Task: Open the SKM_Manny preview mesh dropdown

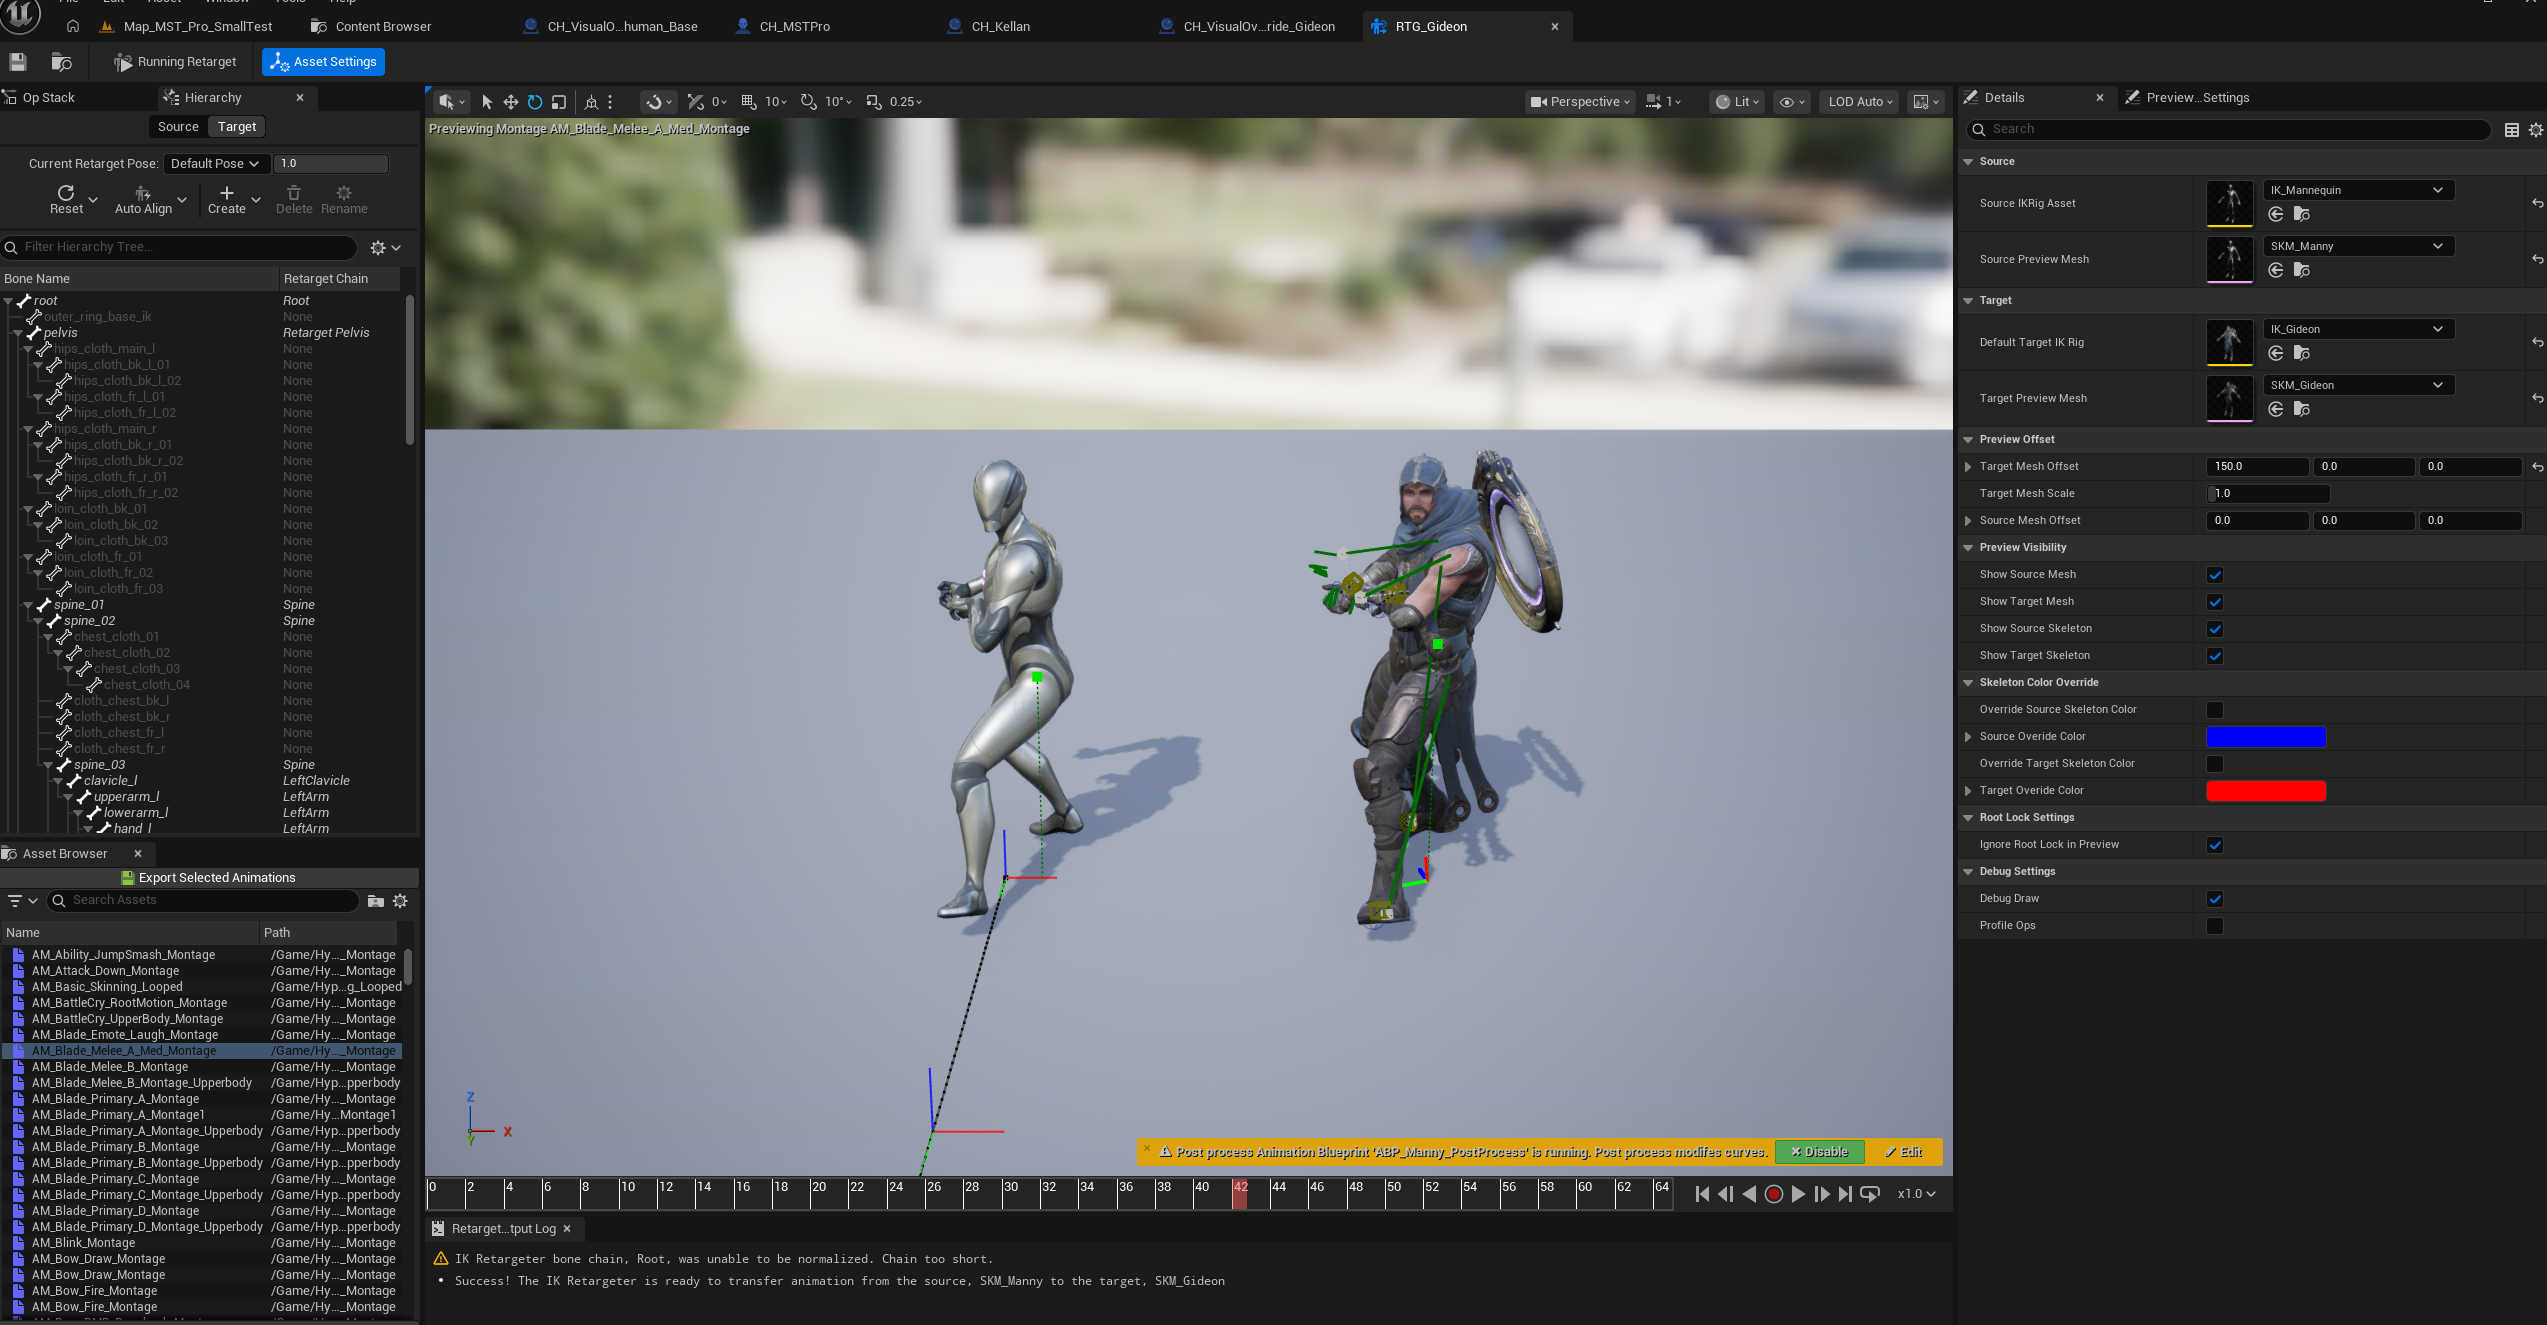Action: click(x=2358, y=246)
